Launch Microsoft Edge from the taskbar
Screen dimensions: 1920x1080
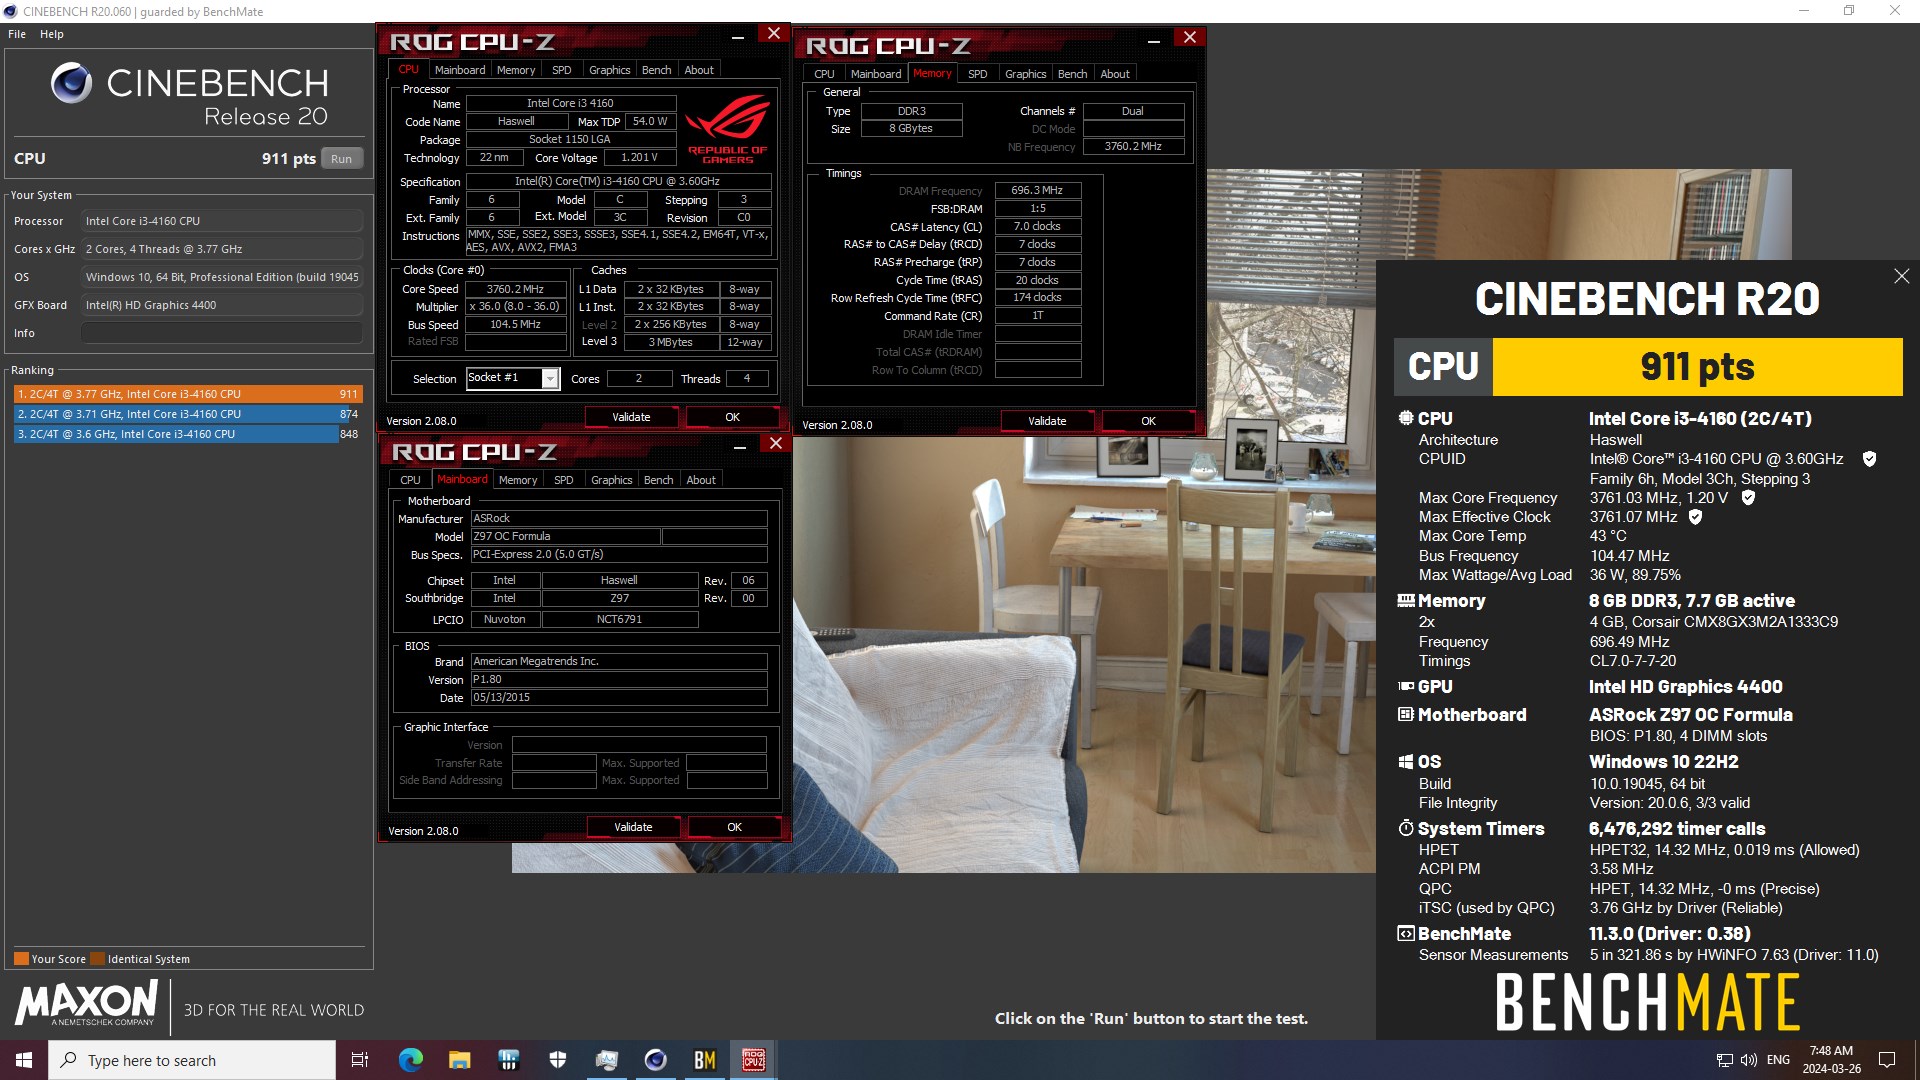click(410, 1060)
